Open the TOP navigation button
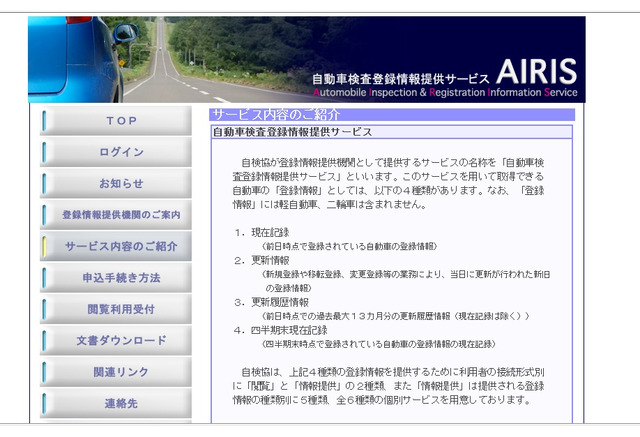 [116, 121]
